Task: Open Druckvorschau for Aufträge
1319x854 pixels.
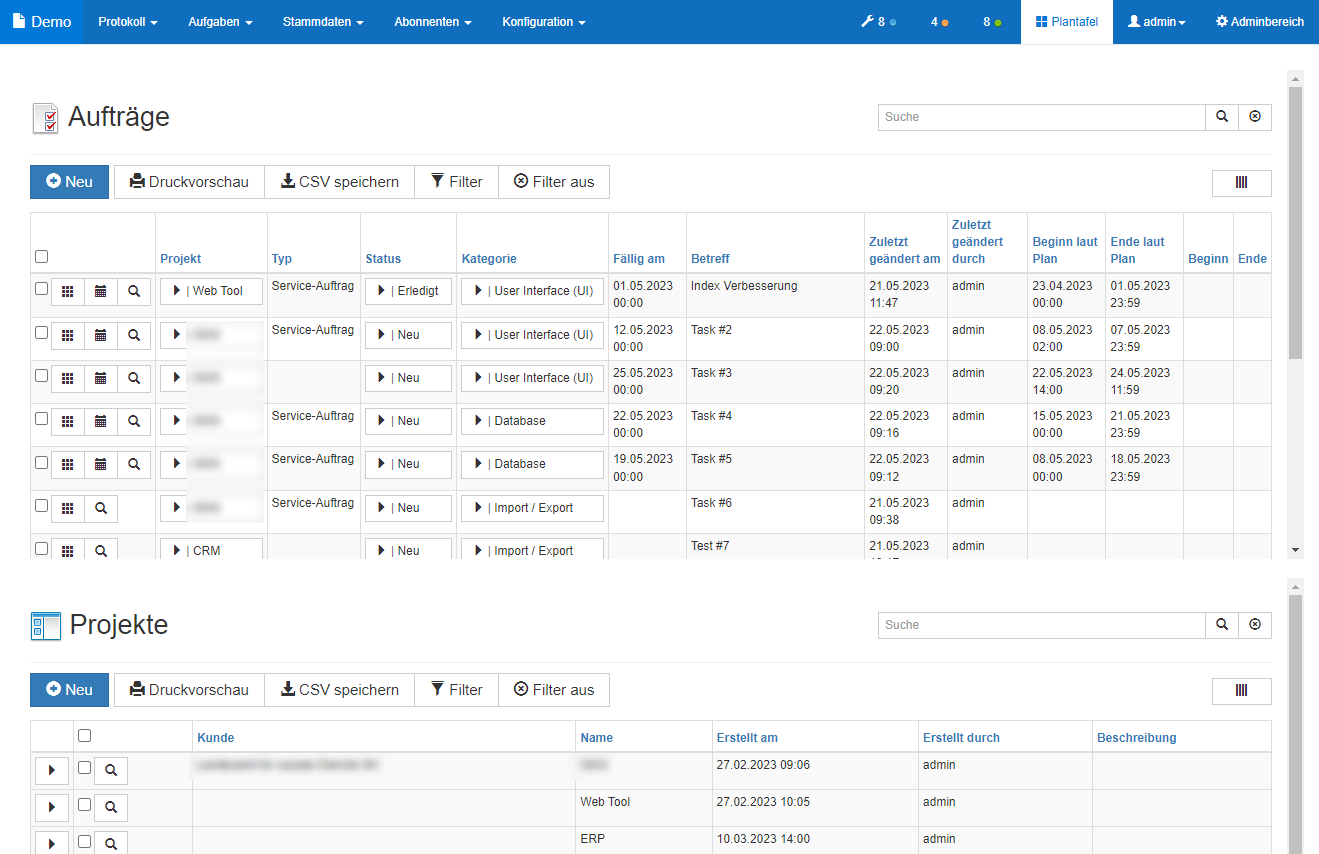Action: [x=189, y=182]
